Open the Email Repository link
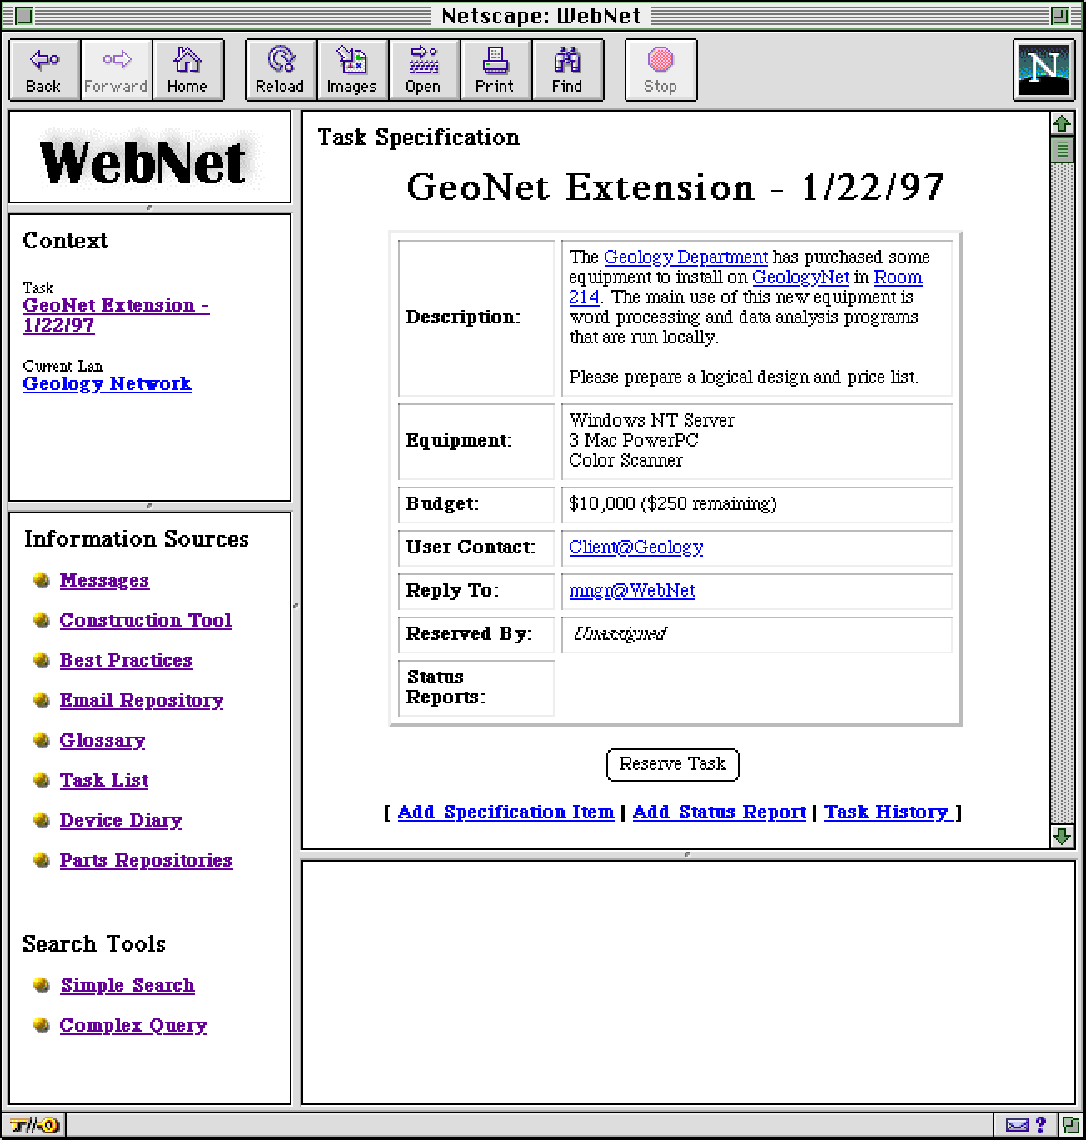This screenshot has height=1140, width=1086. tap(141, 700)
